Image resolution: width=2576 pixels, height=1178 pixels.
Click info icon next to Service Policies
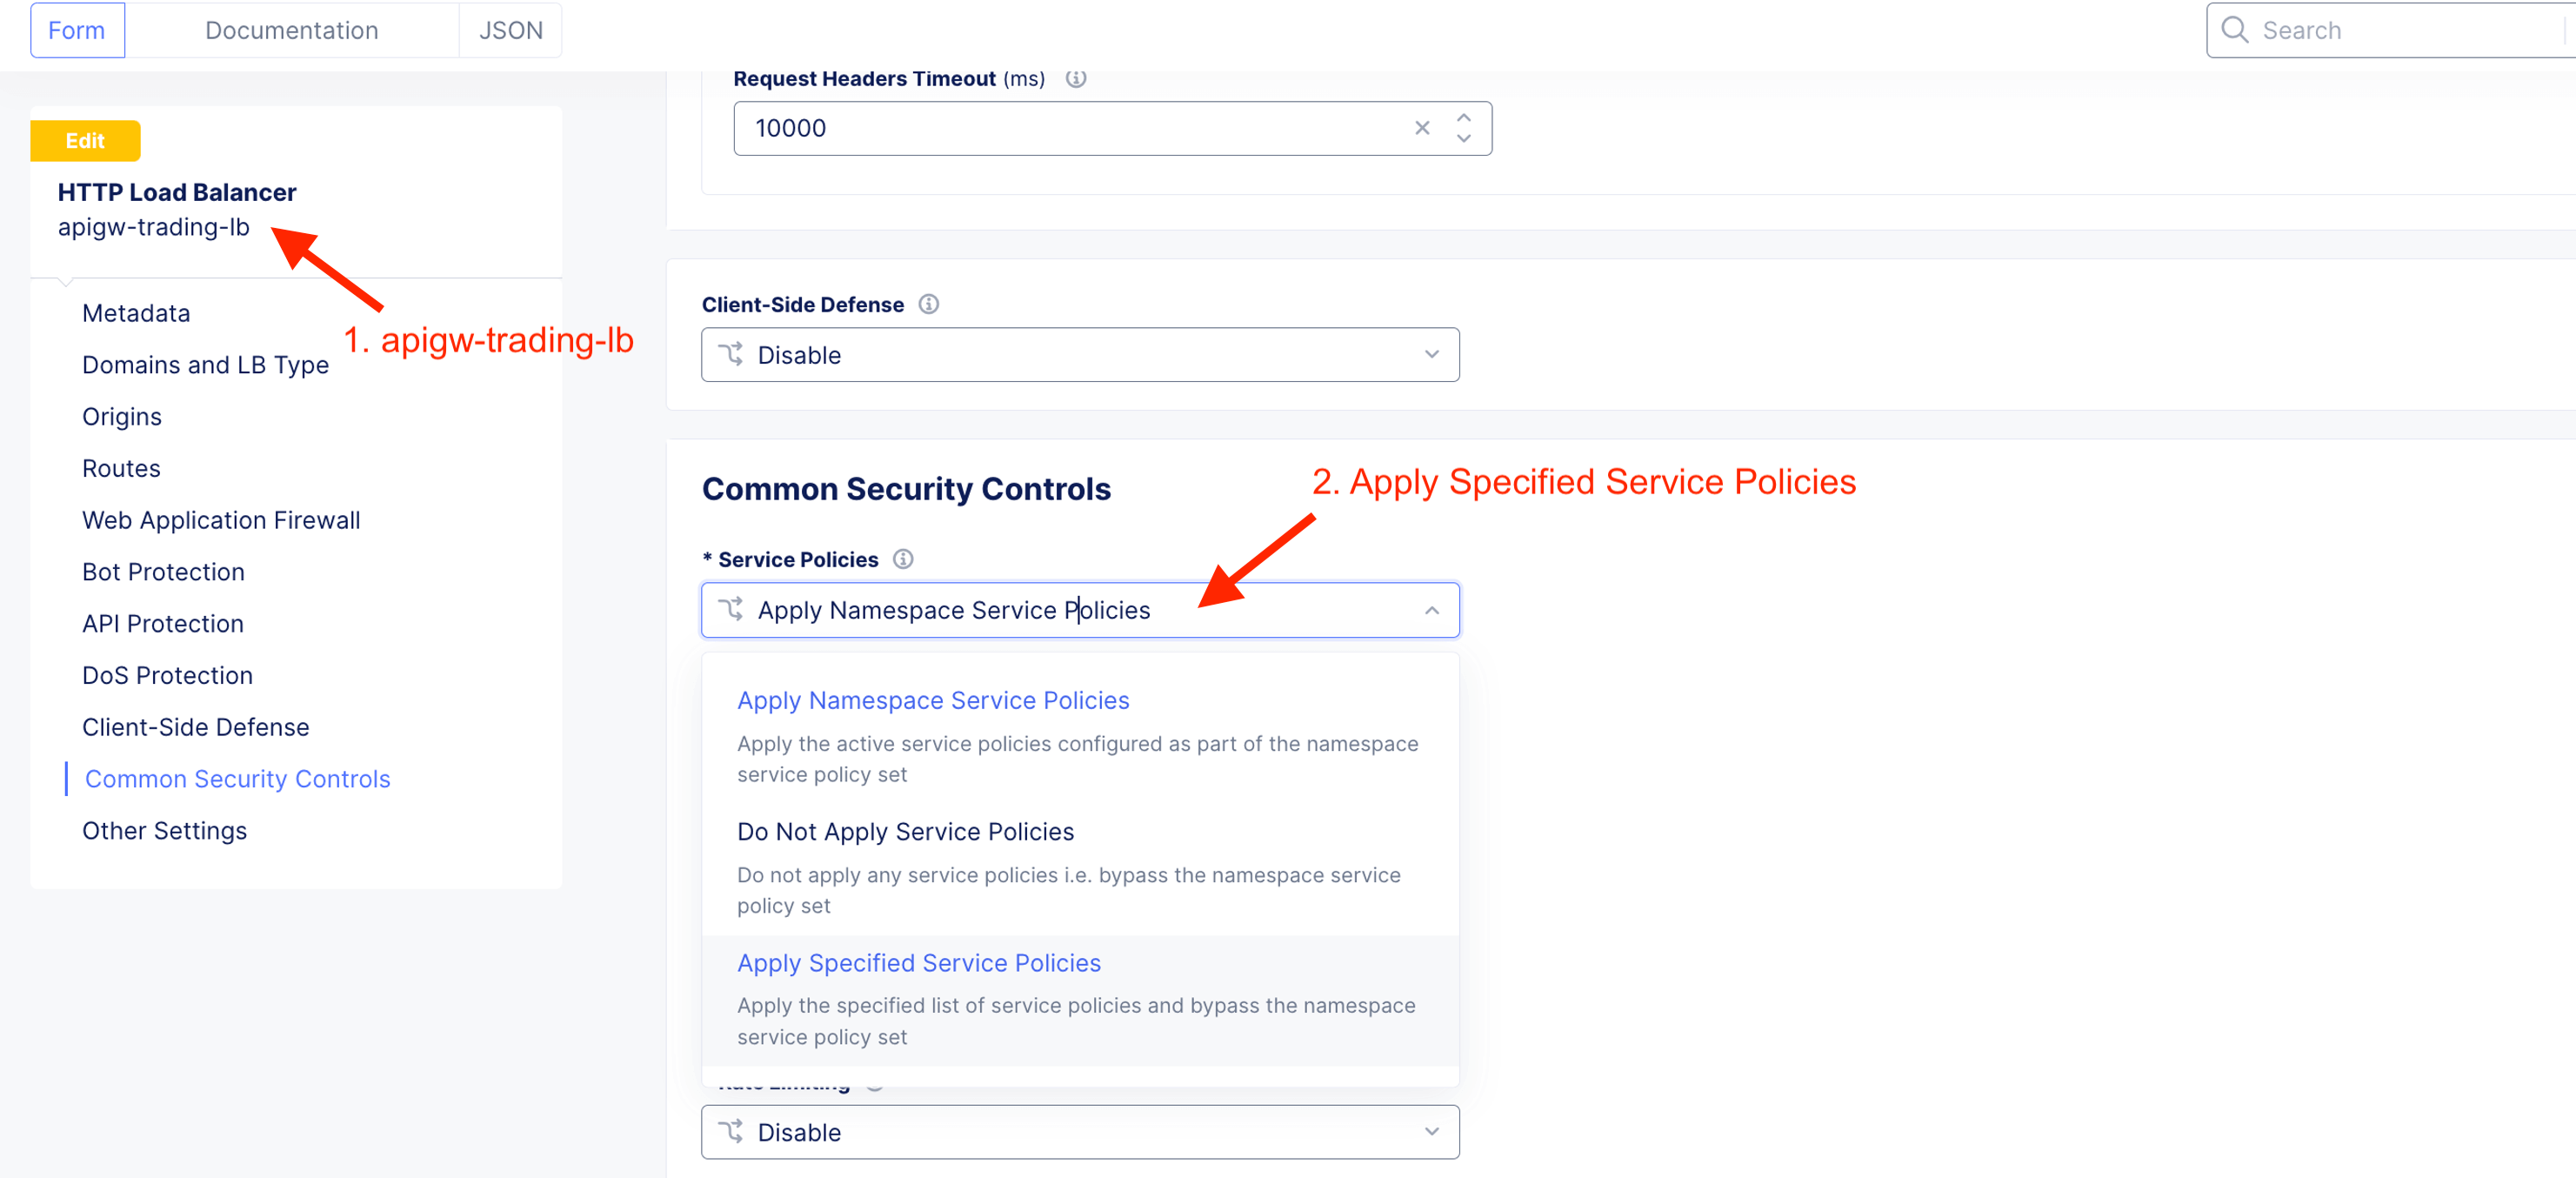coord(902,559)
